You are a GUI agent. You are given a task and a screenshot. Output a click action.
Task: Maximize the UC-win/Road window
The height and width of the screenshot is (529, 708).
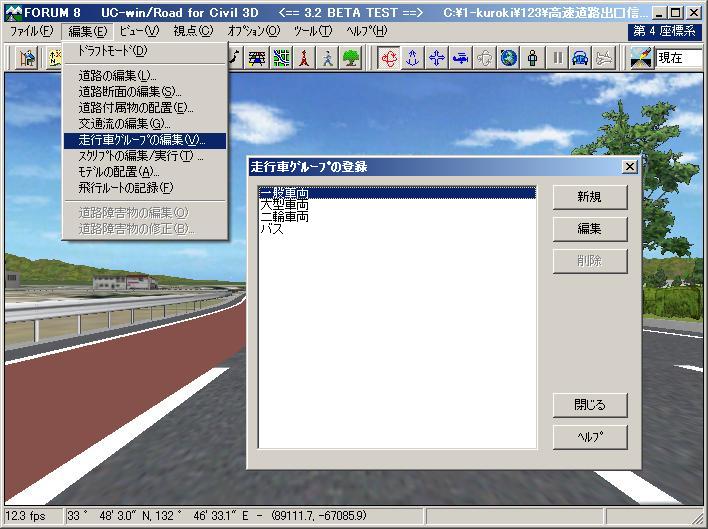[x=675, y=13]
